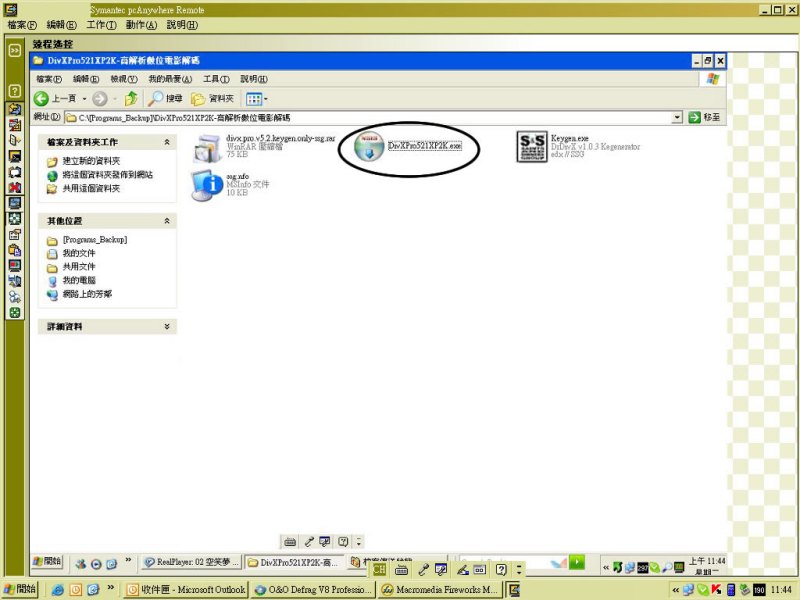
Task: Switch to RealPlayer on the remote taskbar
Action: click(191, 562)
